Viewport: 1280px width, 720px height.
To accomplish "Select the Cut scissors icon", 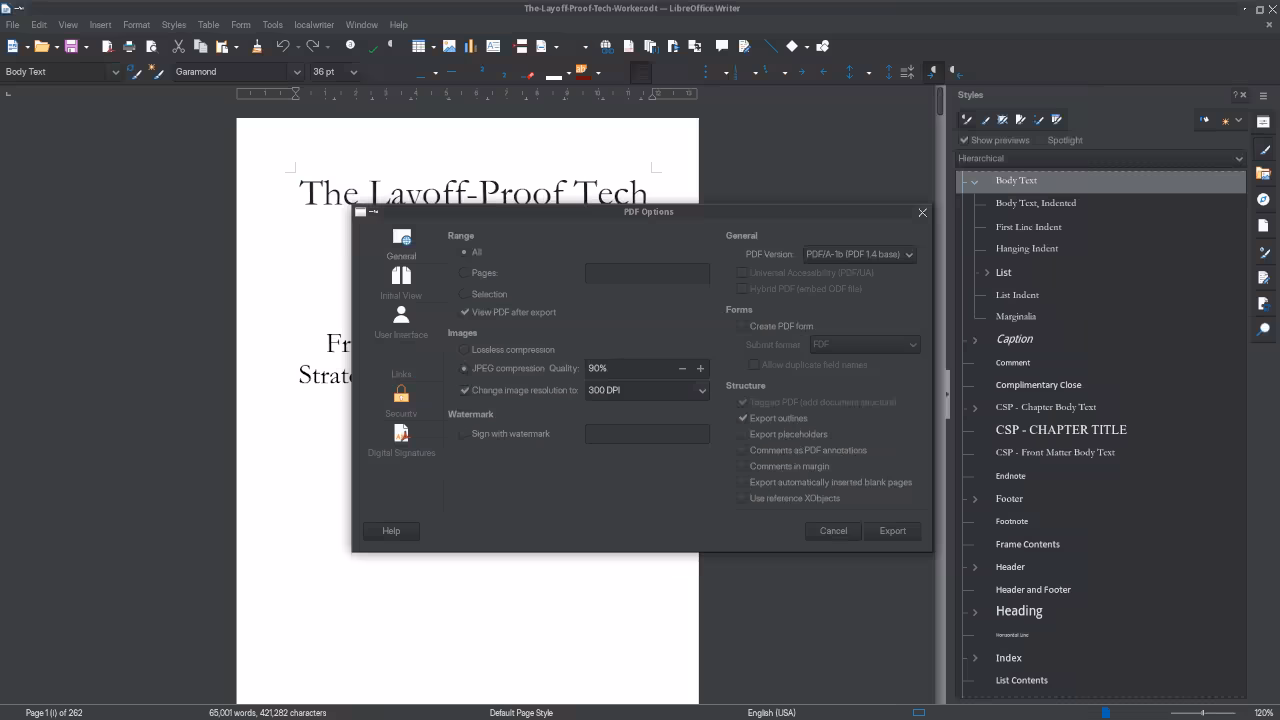I will point(178,46).
